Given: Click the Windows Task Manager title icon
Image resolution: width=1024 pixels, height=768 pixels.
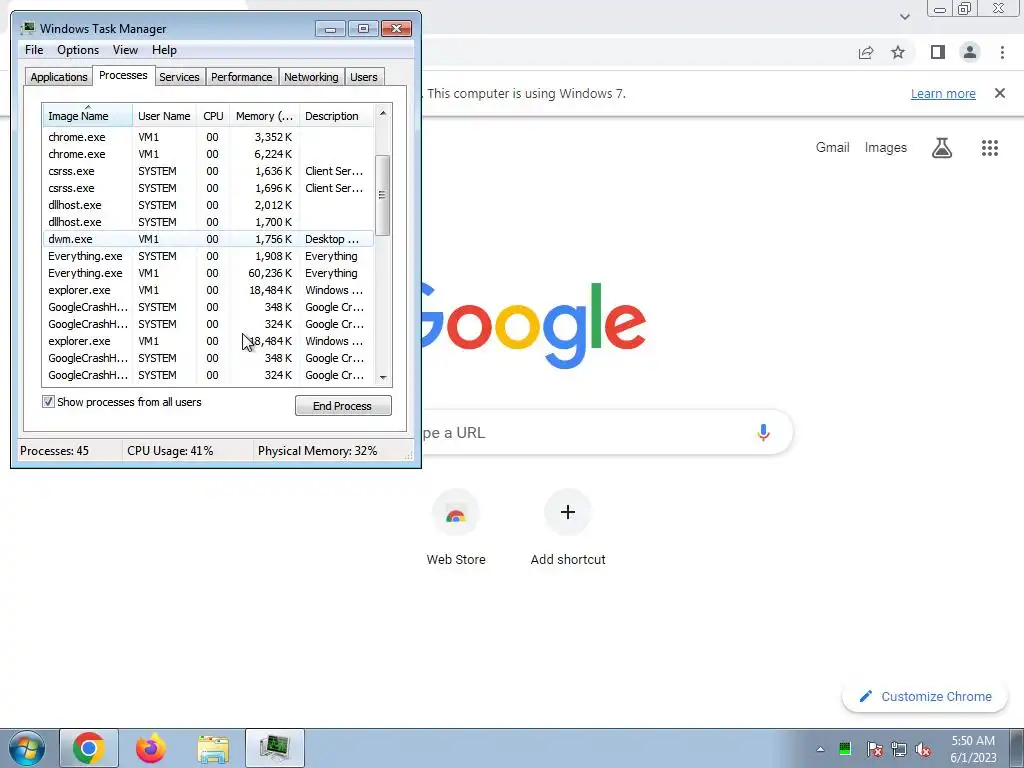Looking at the screenshot, I should pyautogui.click(x=27, y=28).
